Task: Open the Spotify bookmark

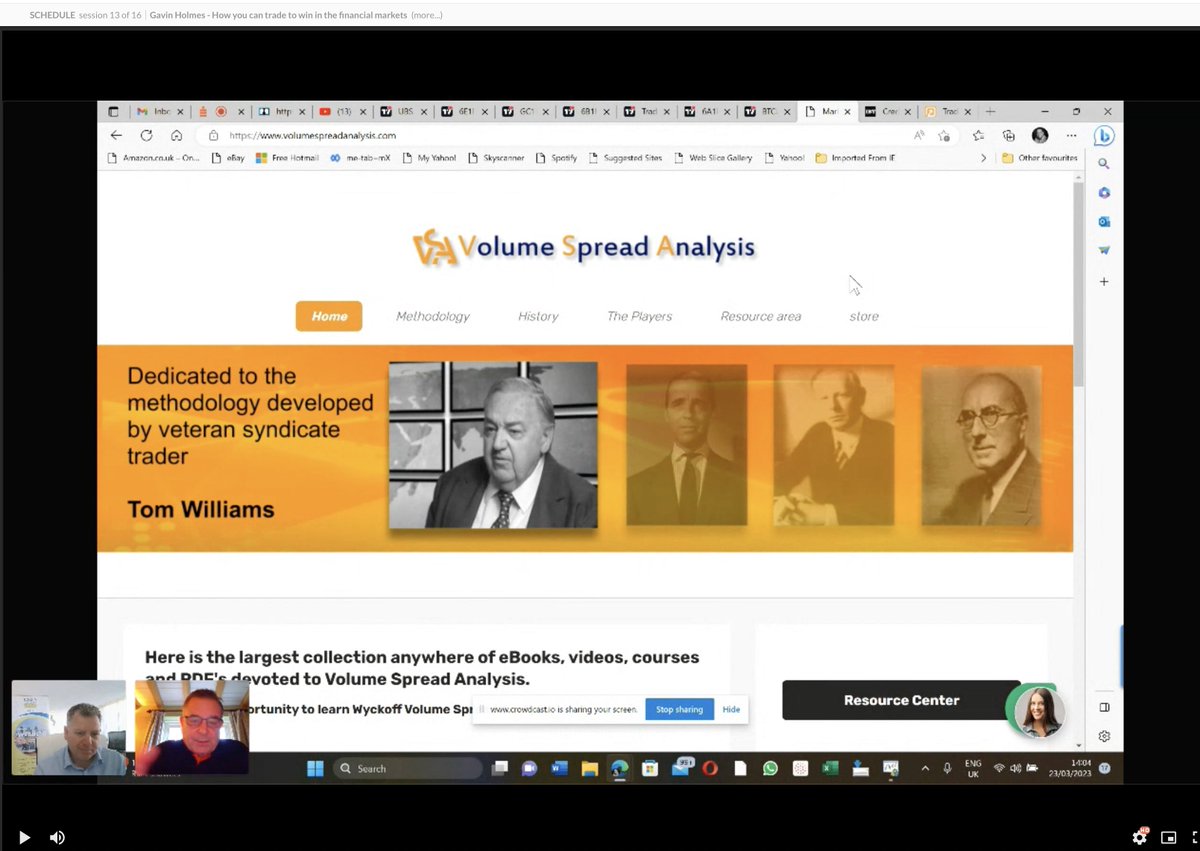Action: point(556,158)
